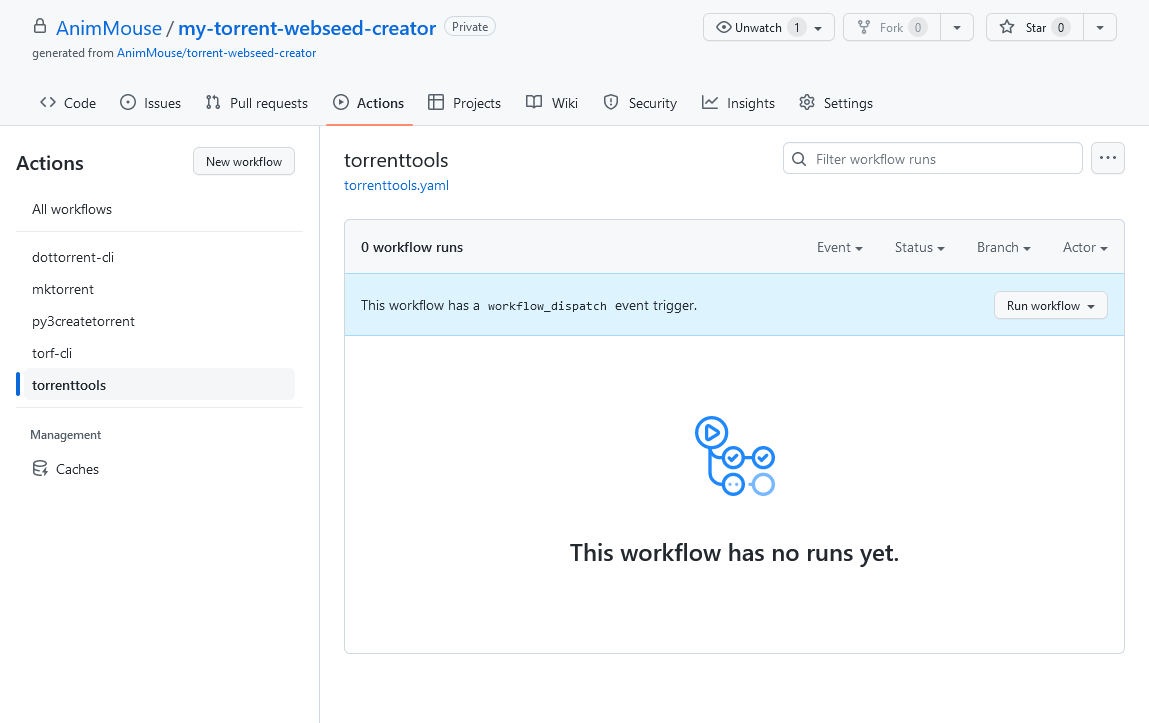This screenshot has height=723, width=1149.
Task: Open the Branch filter dropdown
Action: (1003, 248)
